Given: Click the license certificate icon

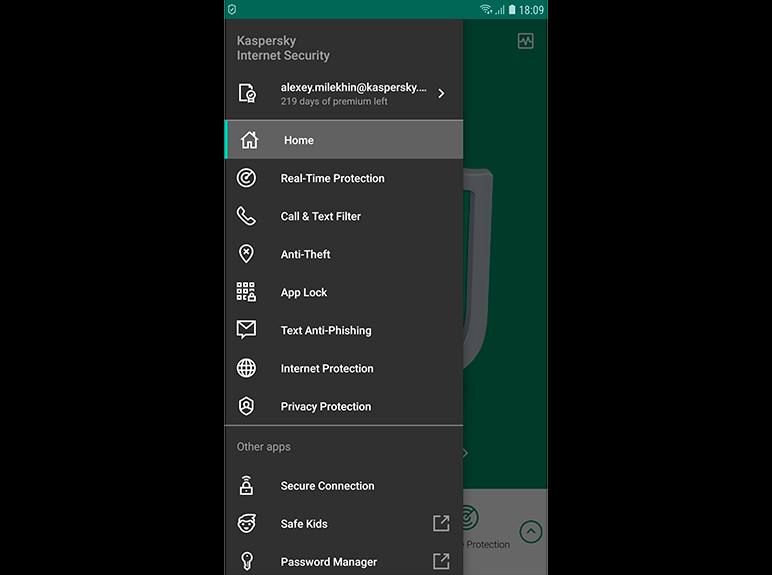Looking at the screenshot, I should tap(247, 93).
